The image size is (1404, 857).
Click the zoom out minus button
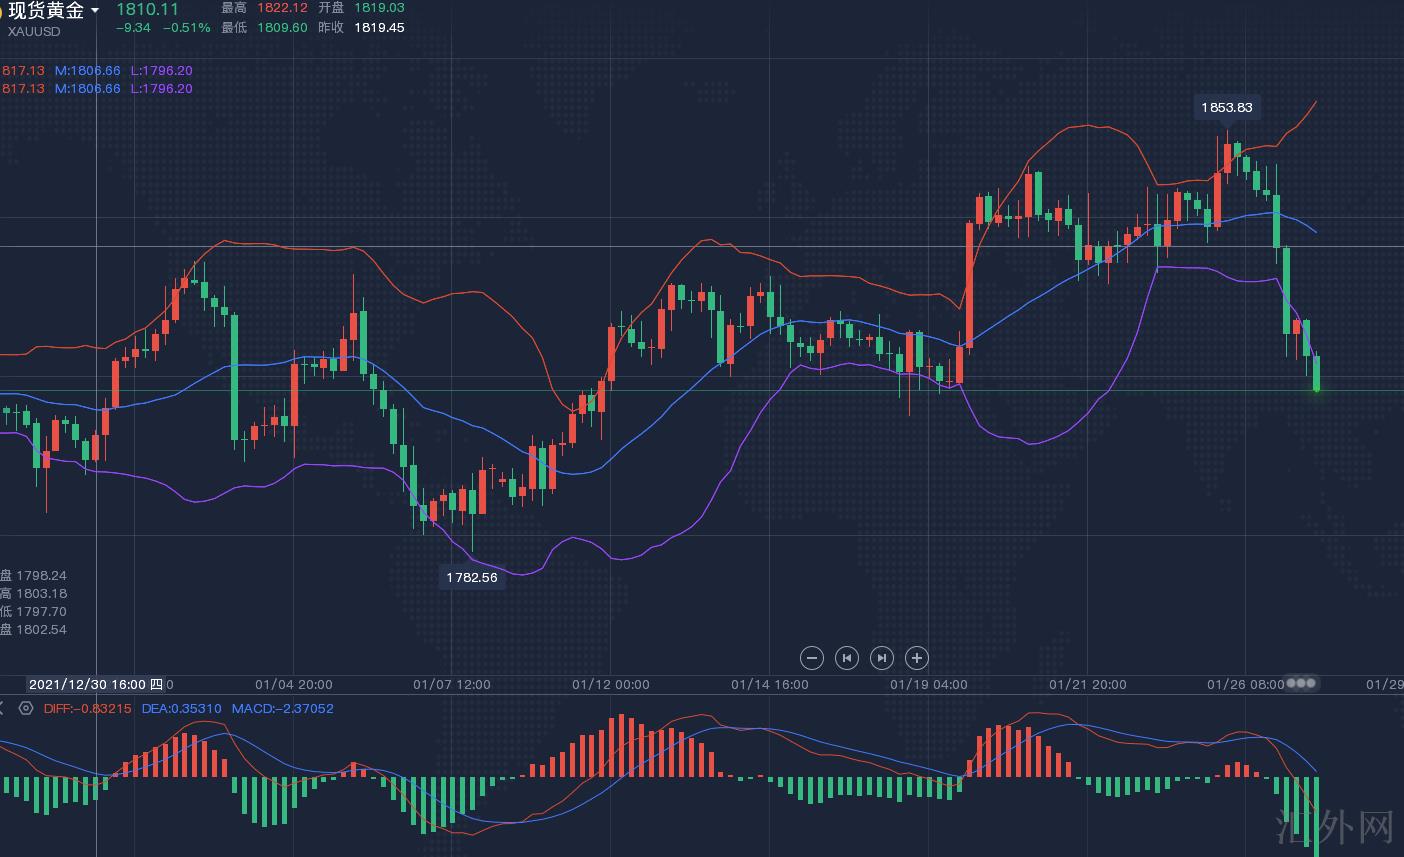(x=812, y=657)
